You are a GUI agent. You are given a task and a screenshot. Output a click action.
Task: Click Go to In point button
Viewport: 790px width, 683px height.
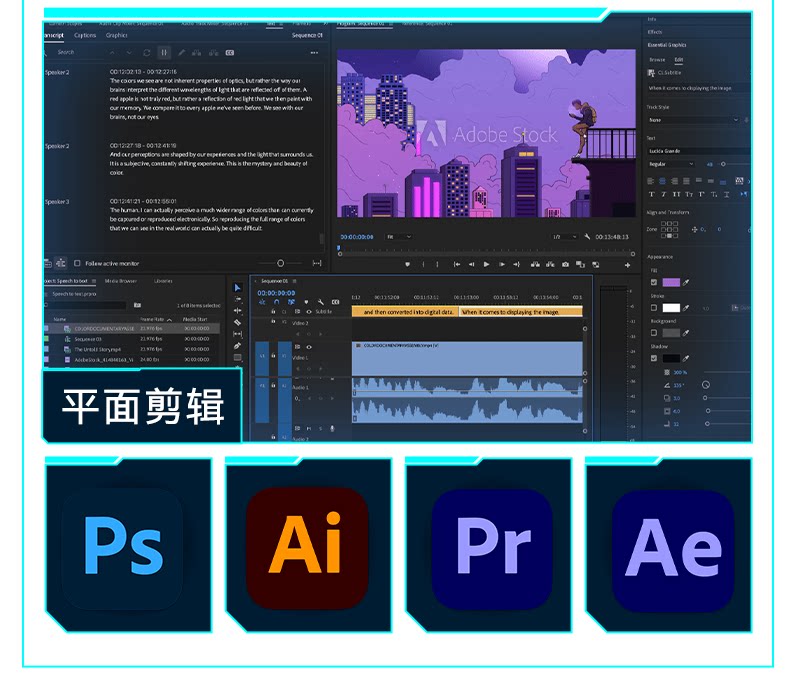(457, 264)
